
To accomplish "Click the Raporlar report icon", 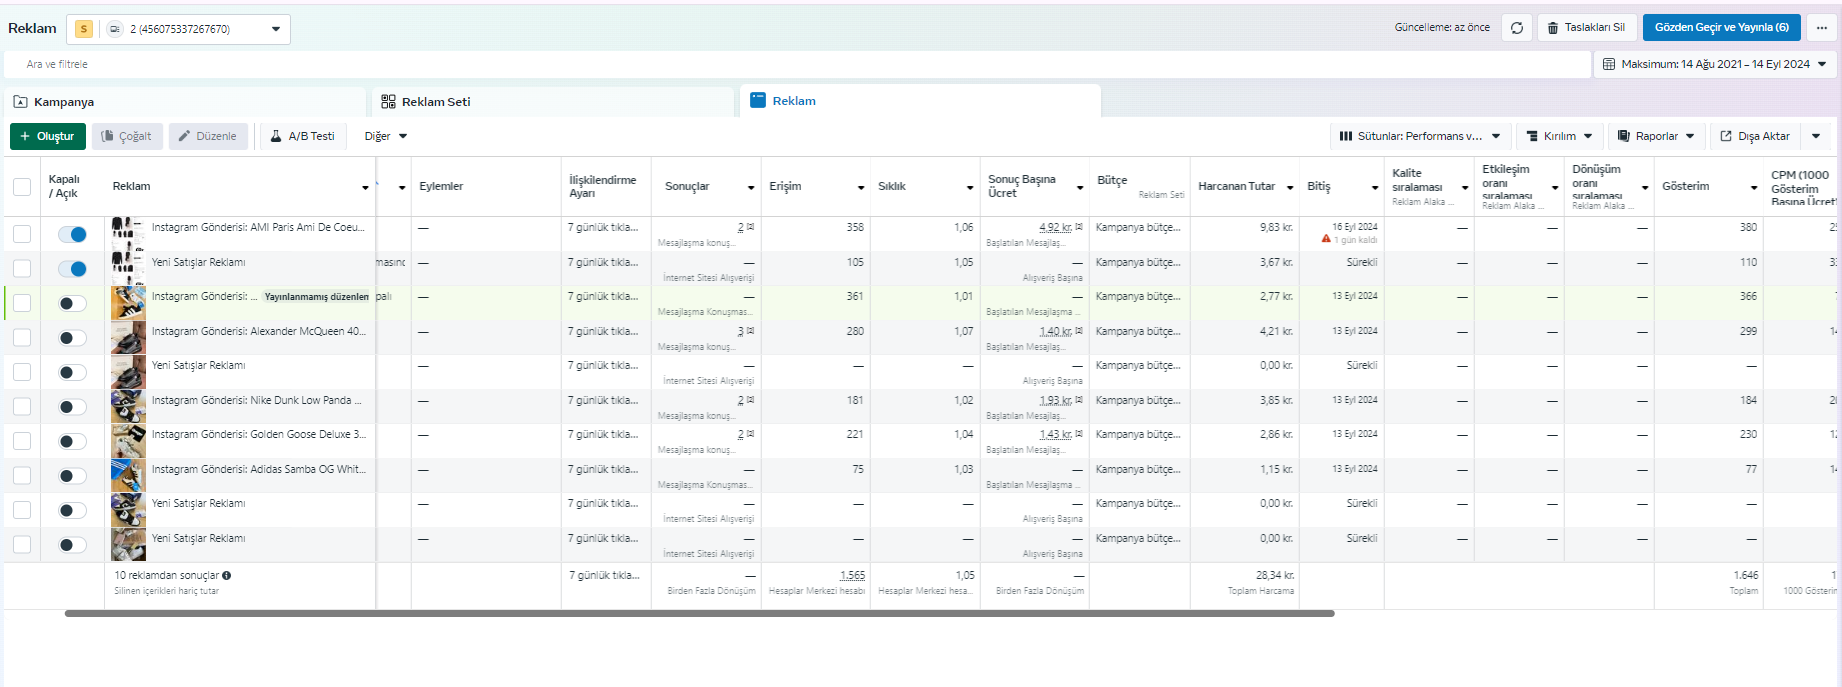I will pos(1624,136).
